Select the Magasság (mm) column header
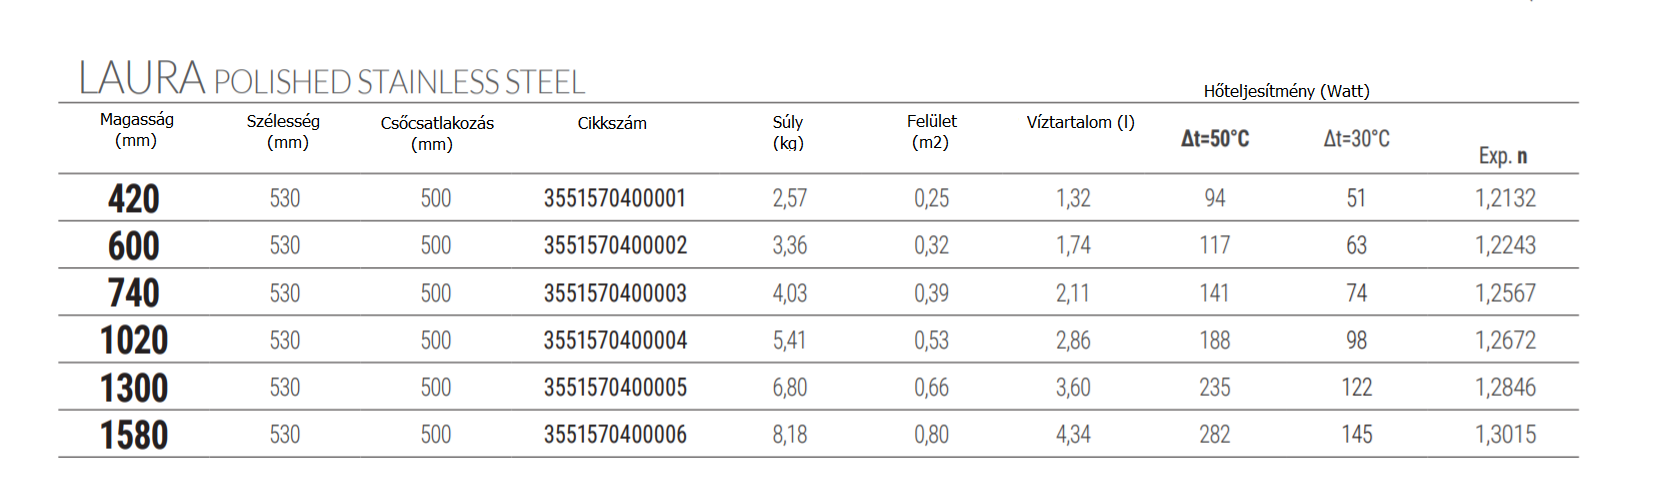The width and height of the screenshot is (1674, 482). point(136,130)
